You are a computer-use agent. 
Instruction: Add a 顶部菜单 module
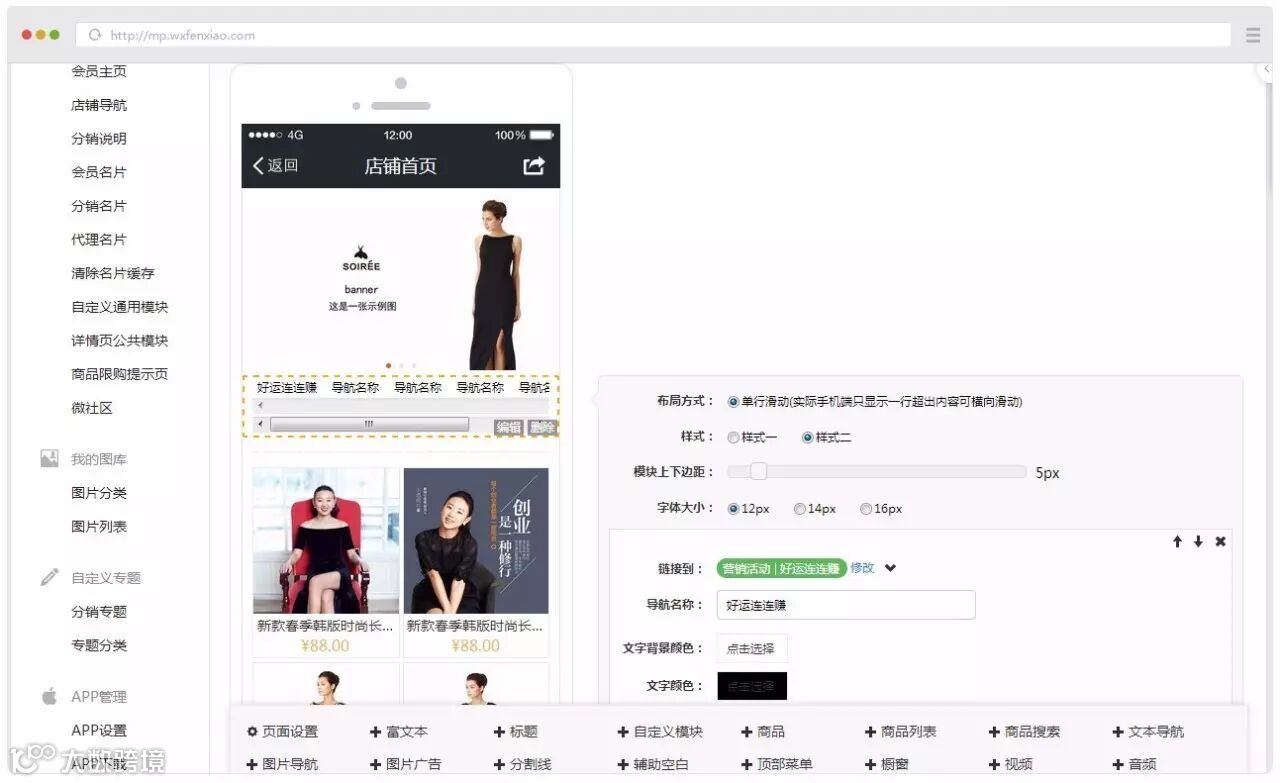point(777,764)
